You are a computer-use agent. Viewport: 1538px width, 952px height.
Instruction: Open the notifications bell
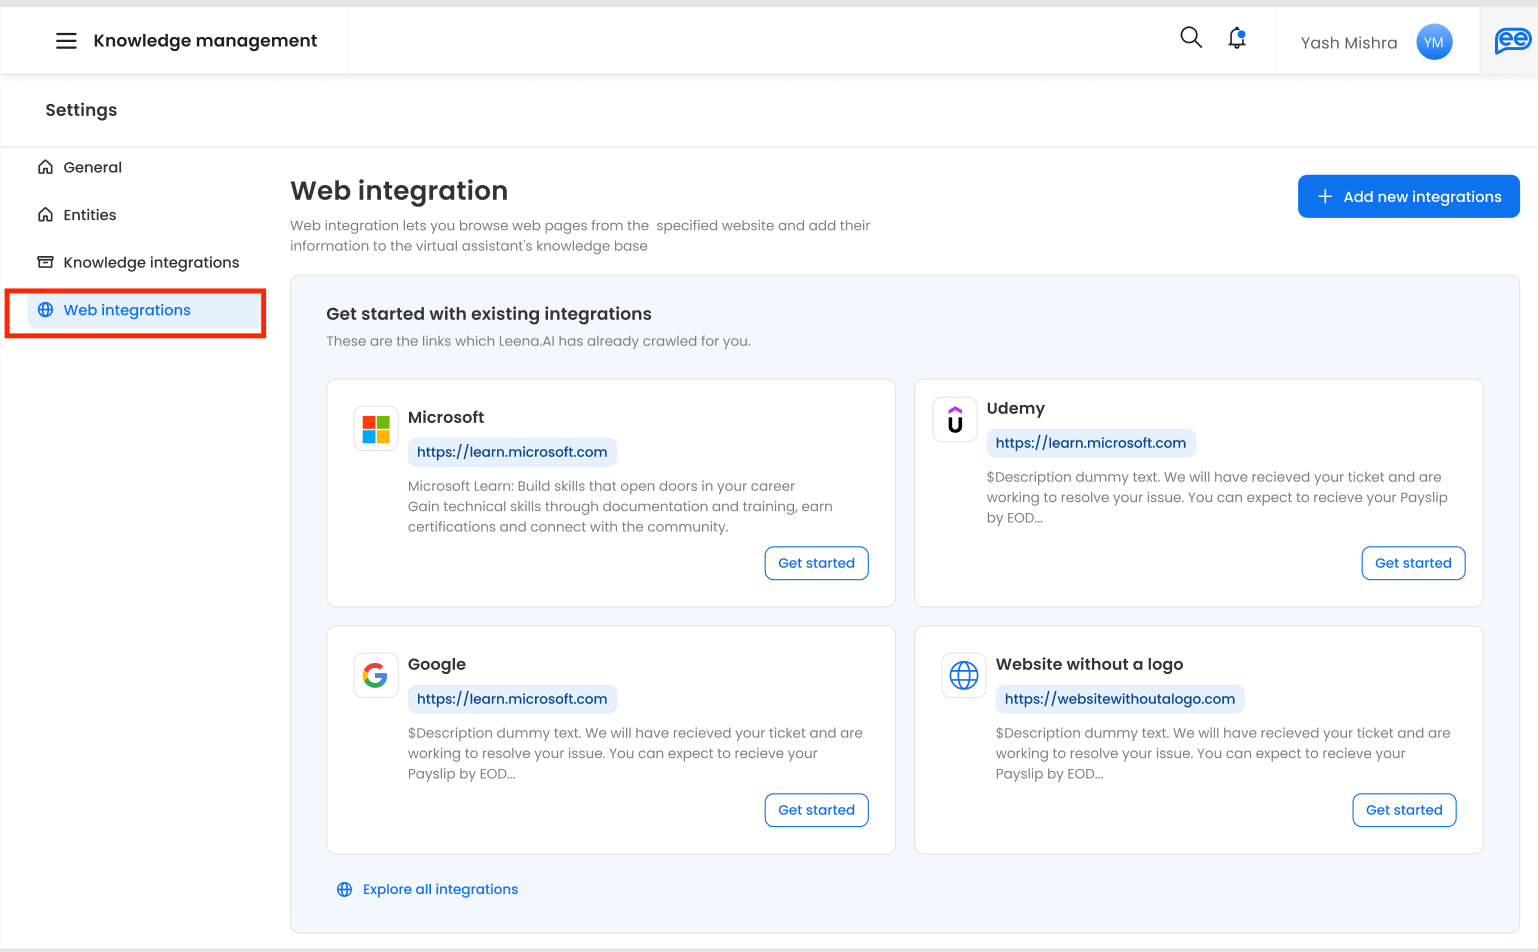[x=1237, y=39]
